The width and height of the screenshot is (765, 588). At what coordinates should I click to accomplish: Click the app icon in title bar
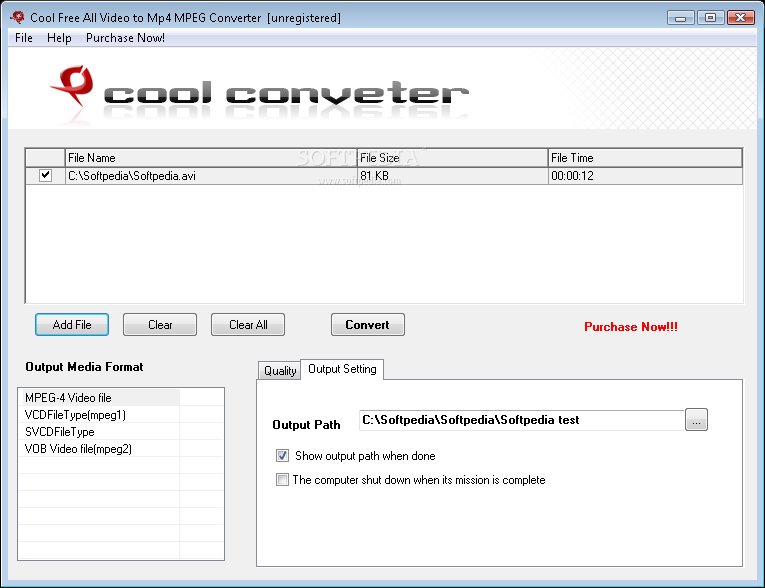point(18,18)
